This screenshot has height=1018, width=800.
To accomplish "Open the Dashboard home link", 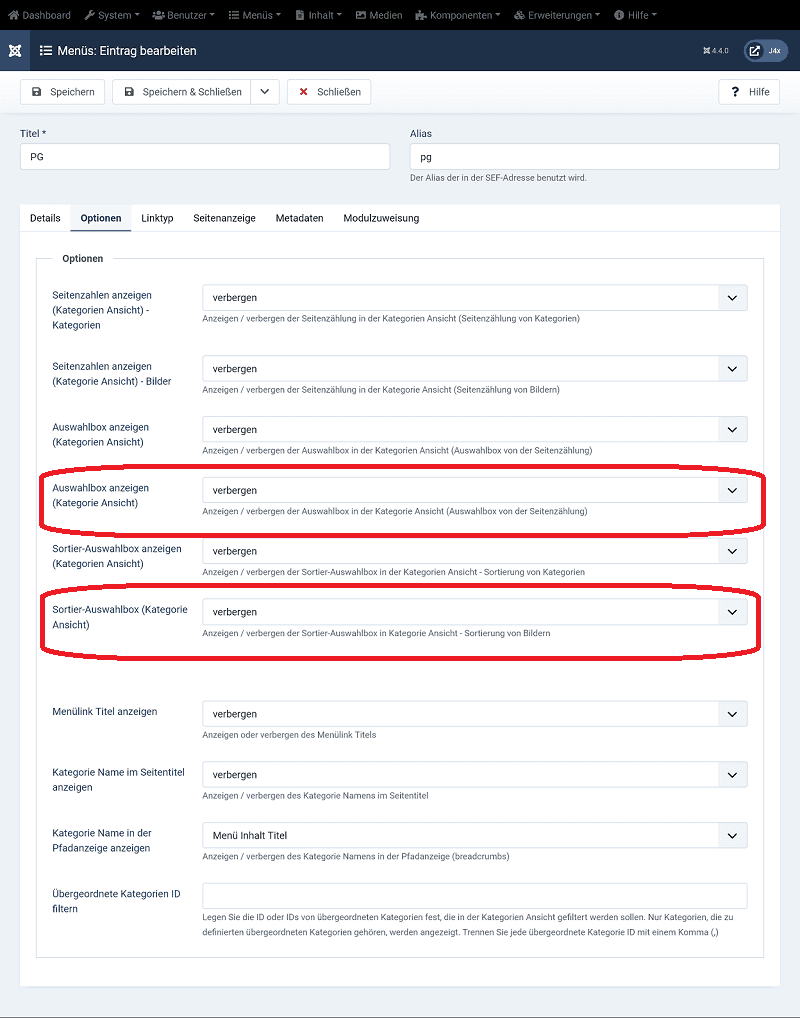I will 40,15.
